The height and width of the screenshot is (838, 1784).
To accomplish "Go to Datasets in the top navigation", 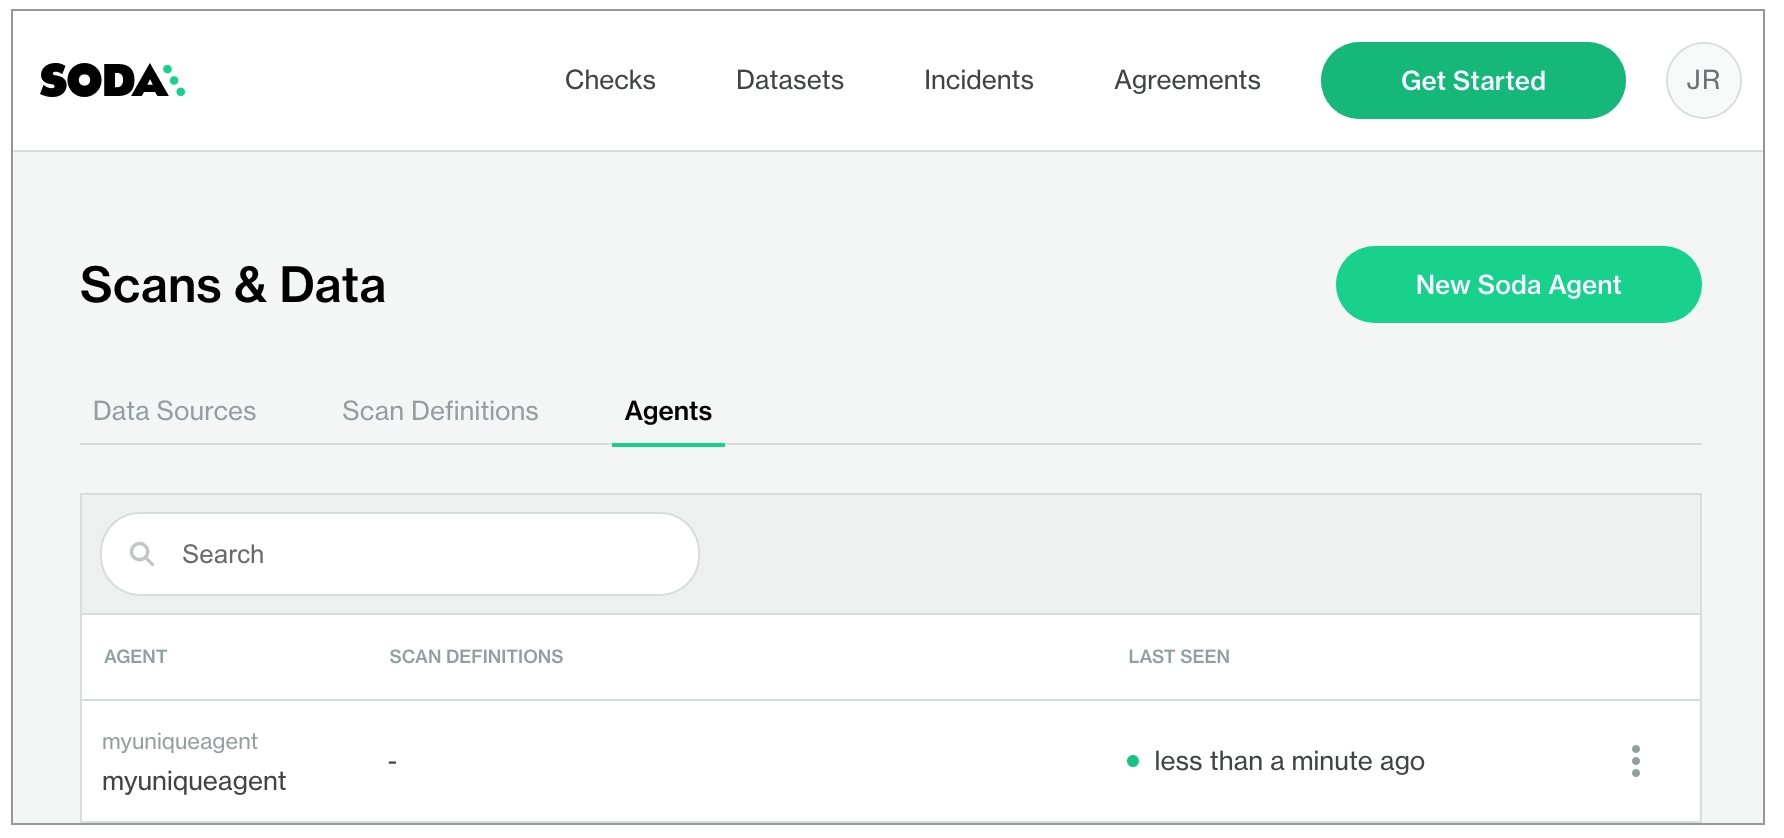I will click(789, 80).
